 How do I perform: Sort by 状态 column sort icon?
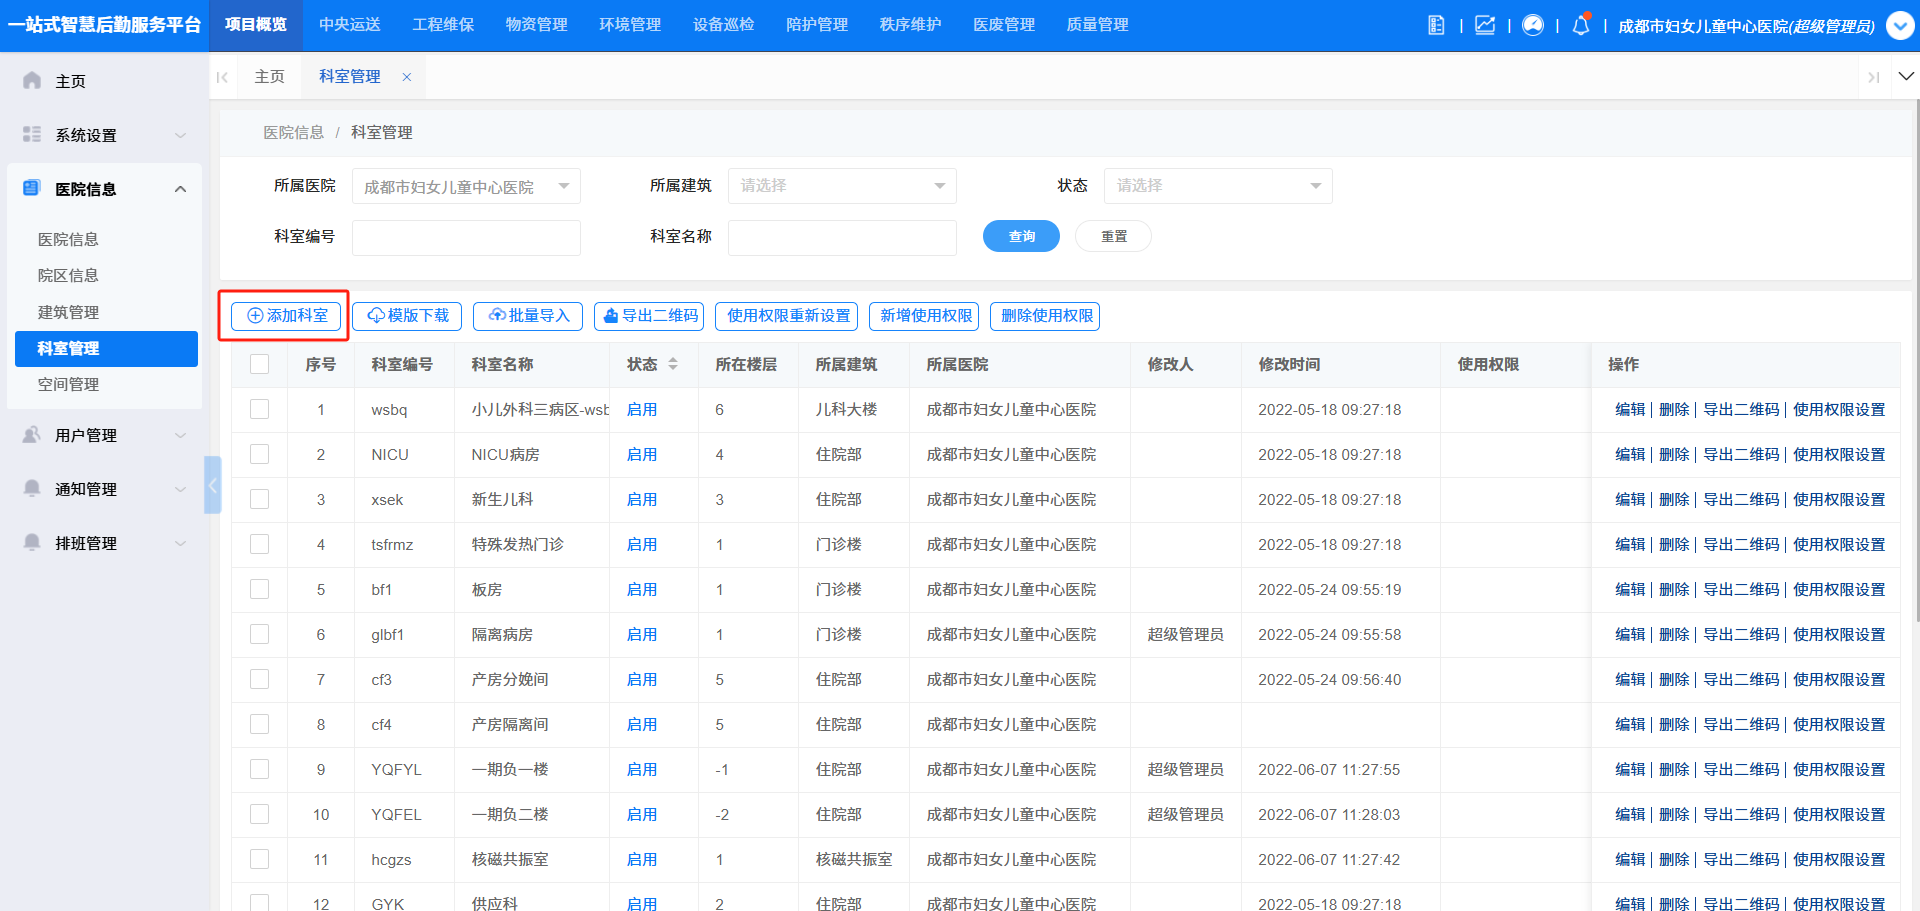[673, 364]
